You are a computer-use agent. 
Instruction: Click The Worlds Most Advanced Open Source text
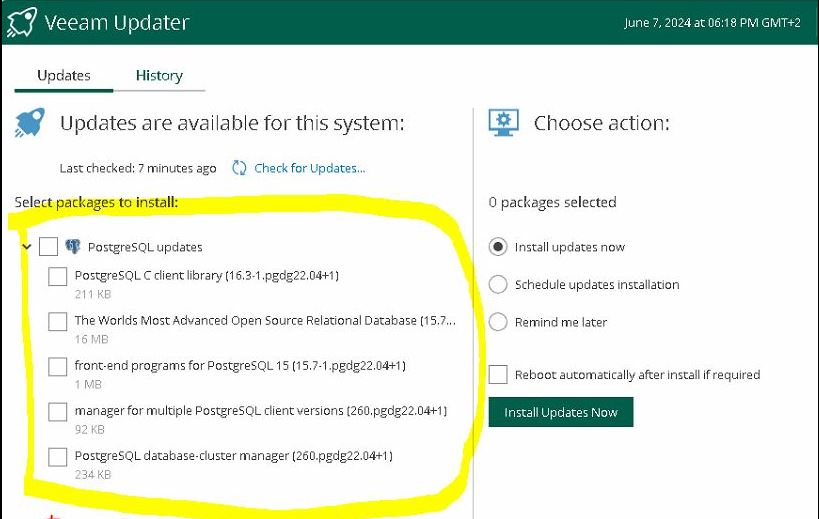[x=265, y=320]
